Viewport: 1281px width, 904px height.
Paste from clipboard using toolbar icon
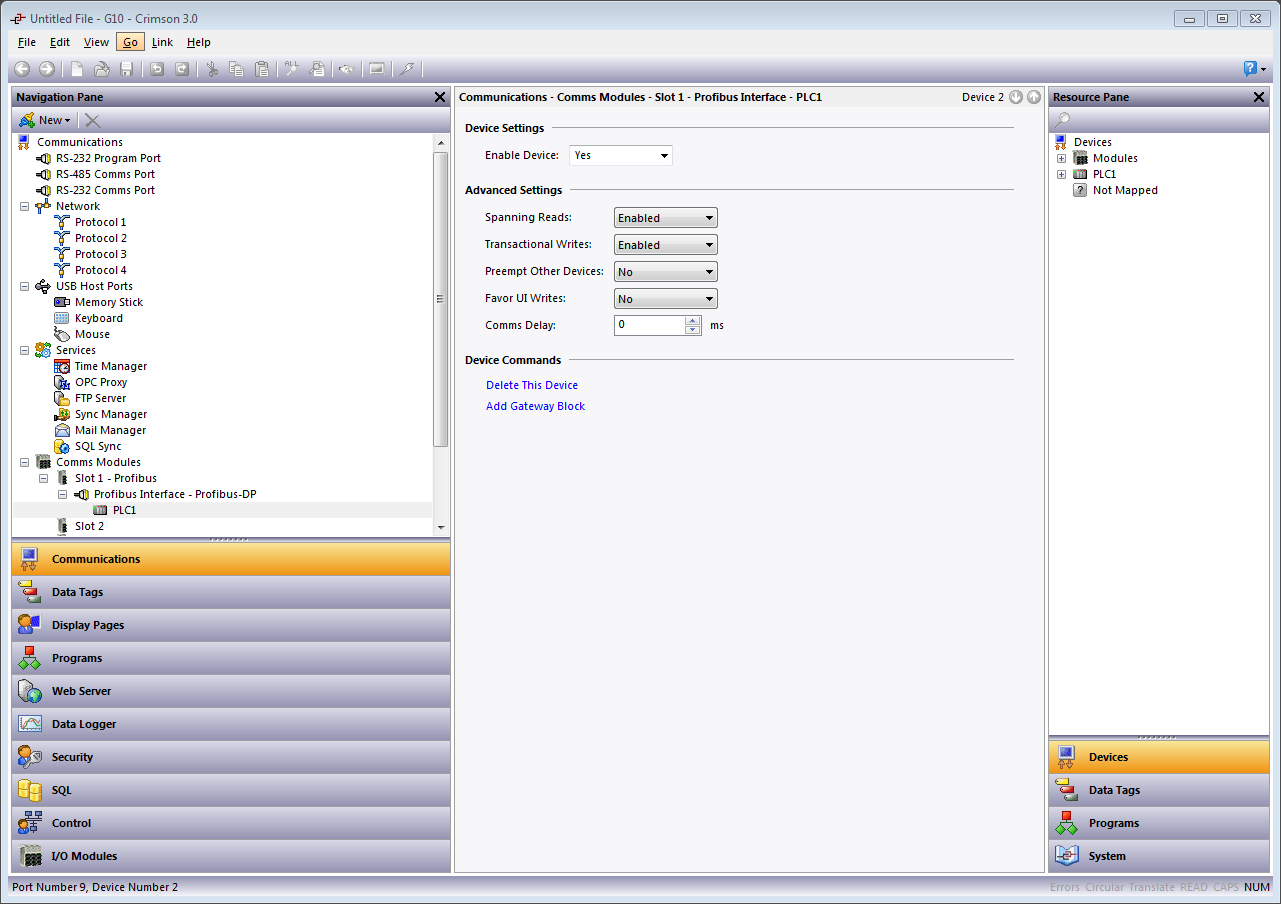262,69
